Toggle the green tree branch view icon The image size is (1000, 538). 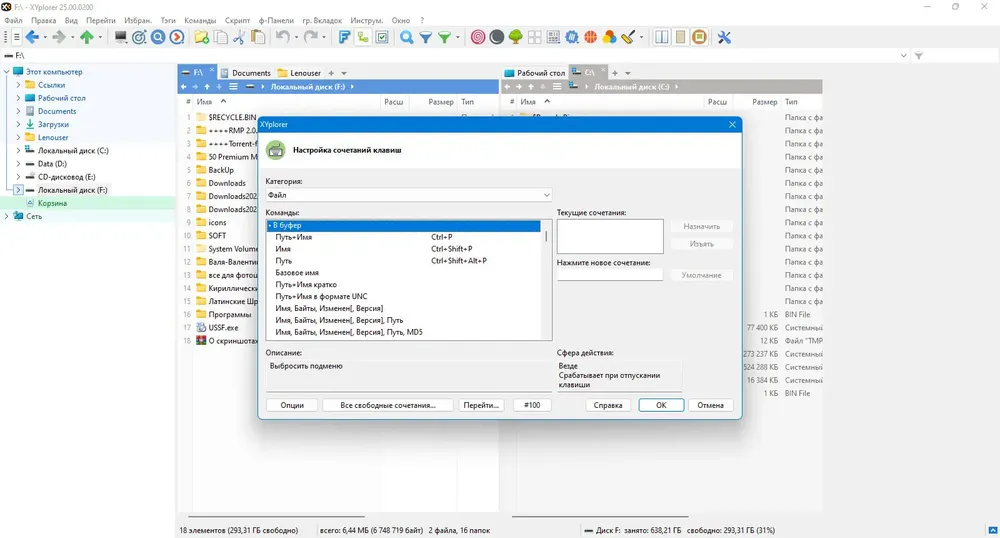(x=363, y=38)
